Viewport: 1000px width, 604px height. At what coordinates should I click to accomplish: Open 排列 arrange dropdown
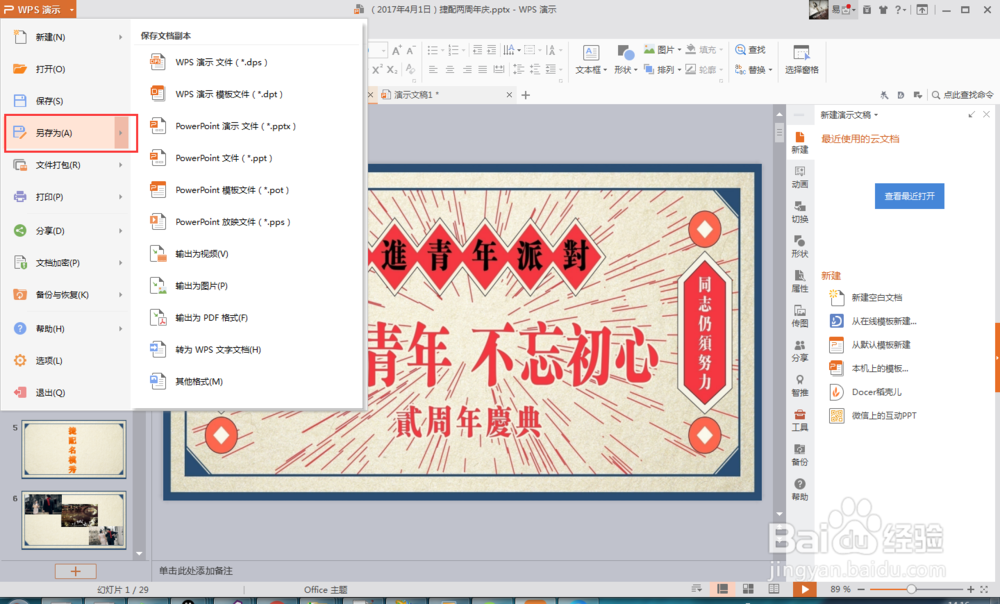[x=663, y=70]
